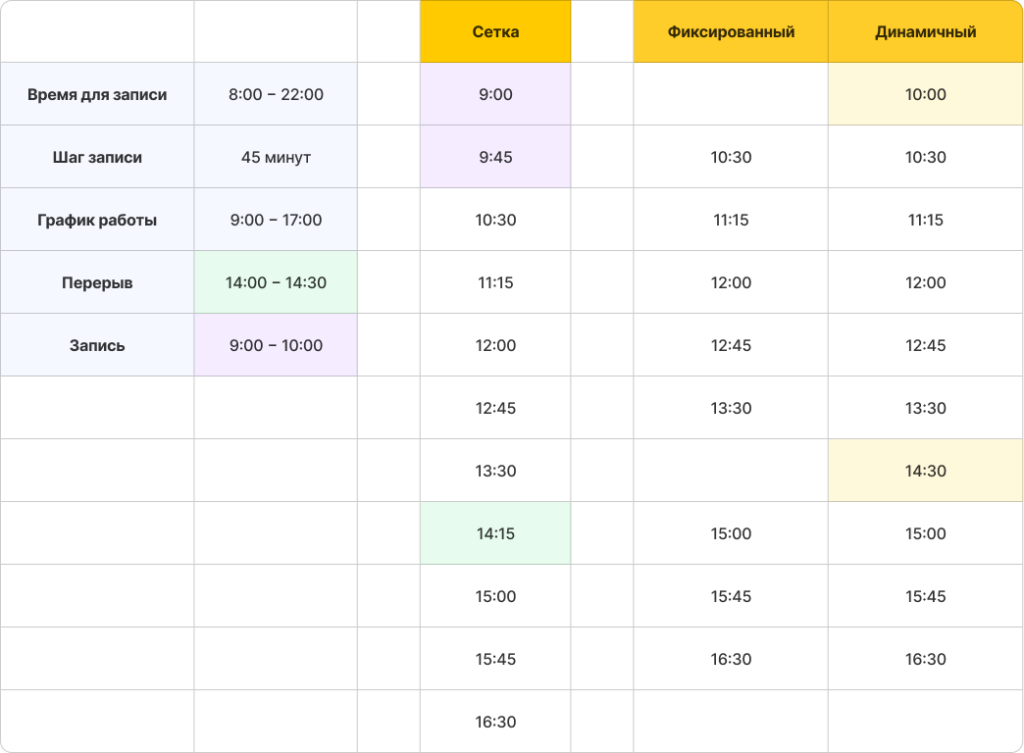The image size is (1024, 753).
Task: Click the Шаг записи row label
Action: (97, 157)
